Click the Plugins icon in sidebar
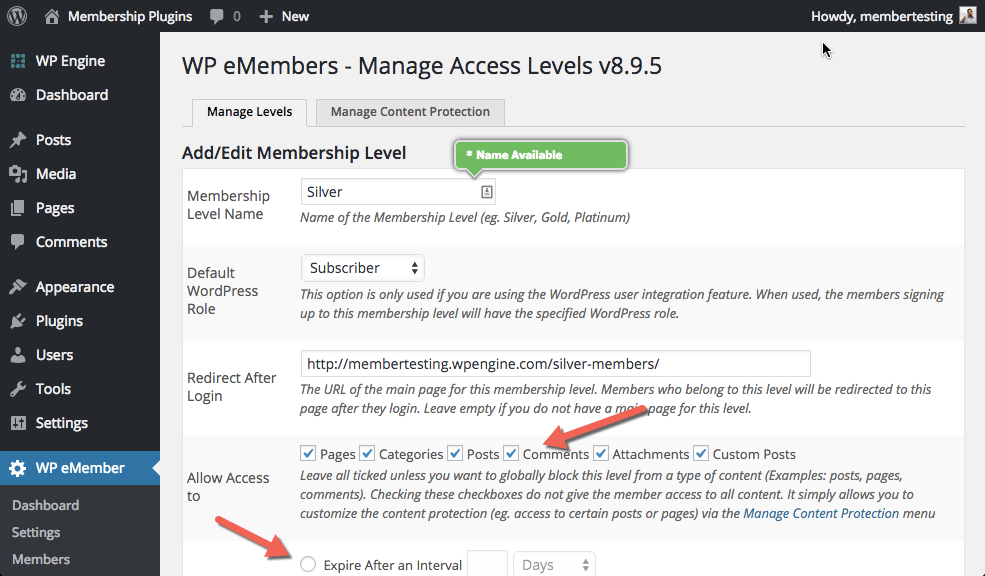 click(18, 321)
